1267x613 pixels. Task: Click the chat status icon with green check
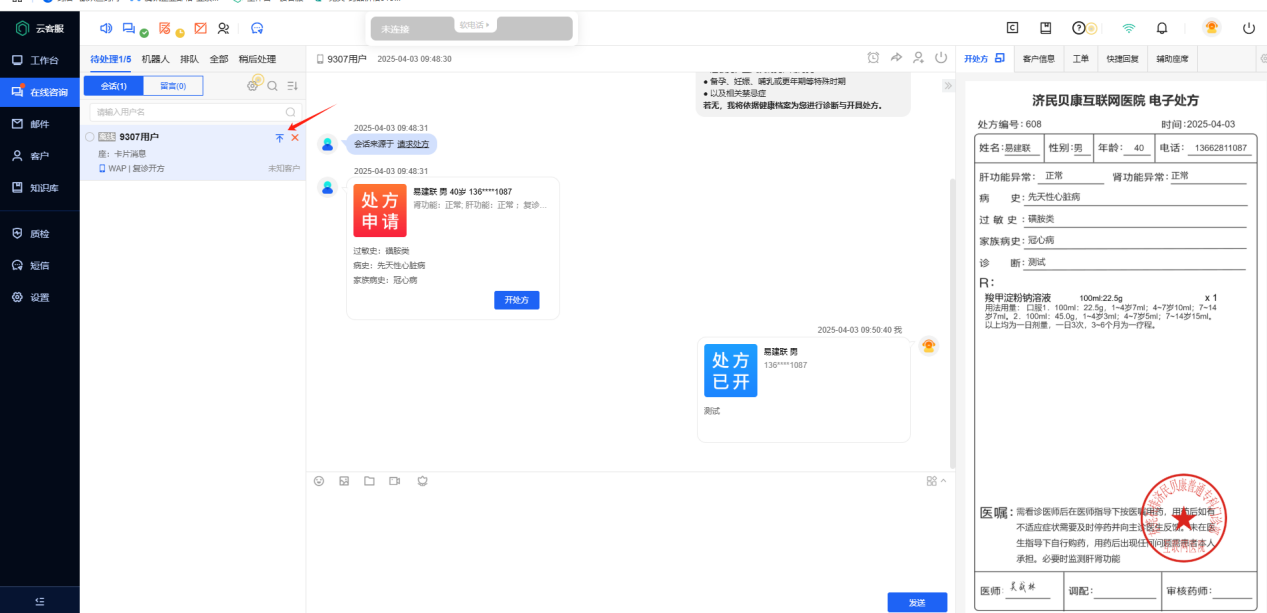click(130, 28)
